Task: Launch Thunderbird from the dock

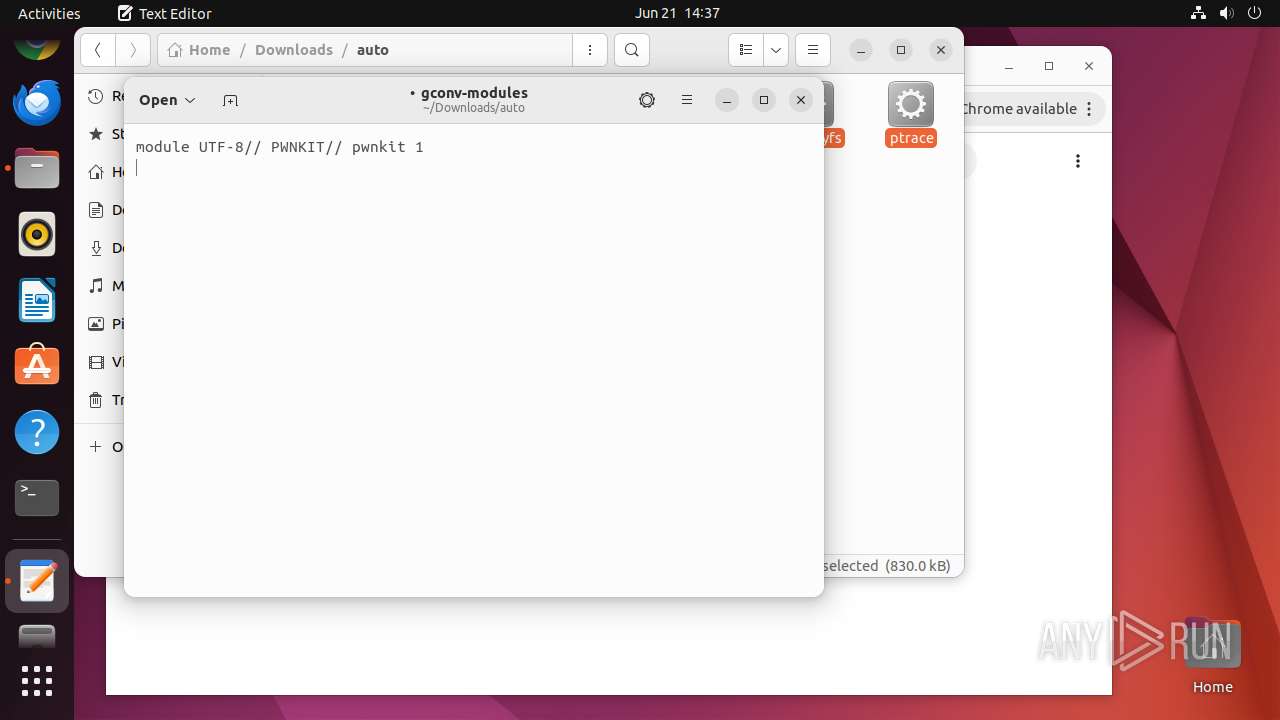Action: (37, 102)
